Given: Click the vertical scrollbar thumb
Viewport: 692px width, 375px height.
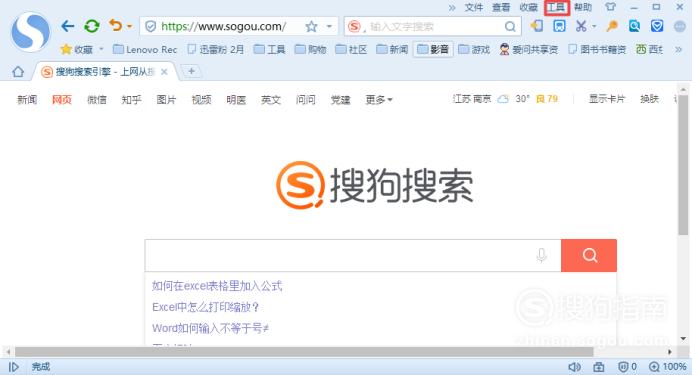Looking at the screenshot, I should tap(683, 165).
